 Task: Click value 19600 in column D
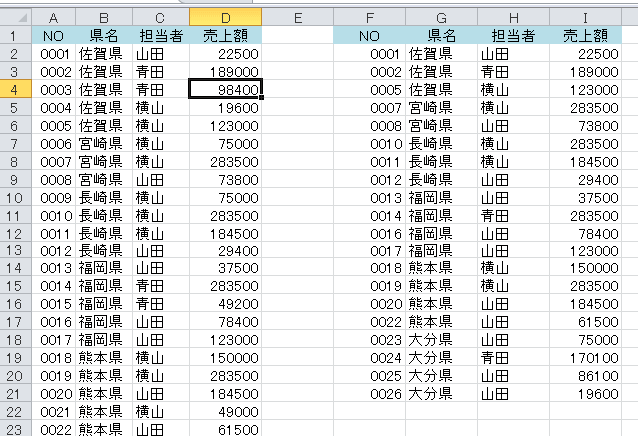click(x=225, y=108)
